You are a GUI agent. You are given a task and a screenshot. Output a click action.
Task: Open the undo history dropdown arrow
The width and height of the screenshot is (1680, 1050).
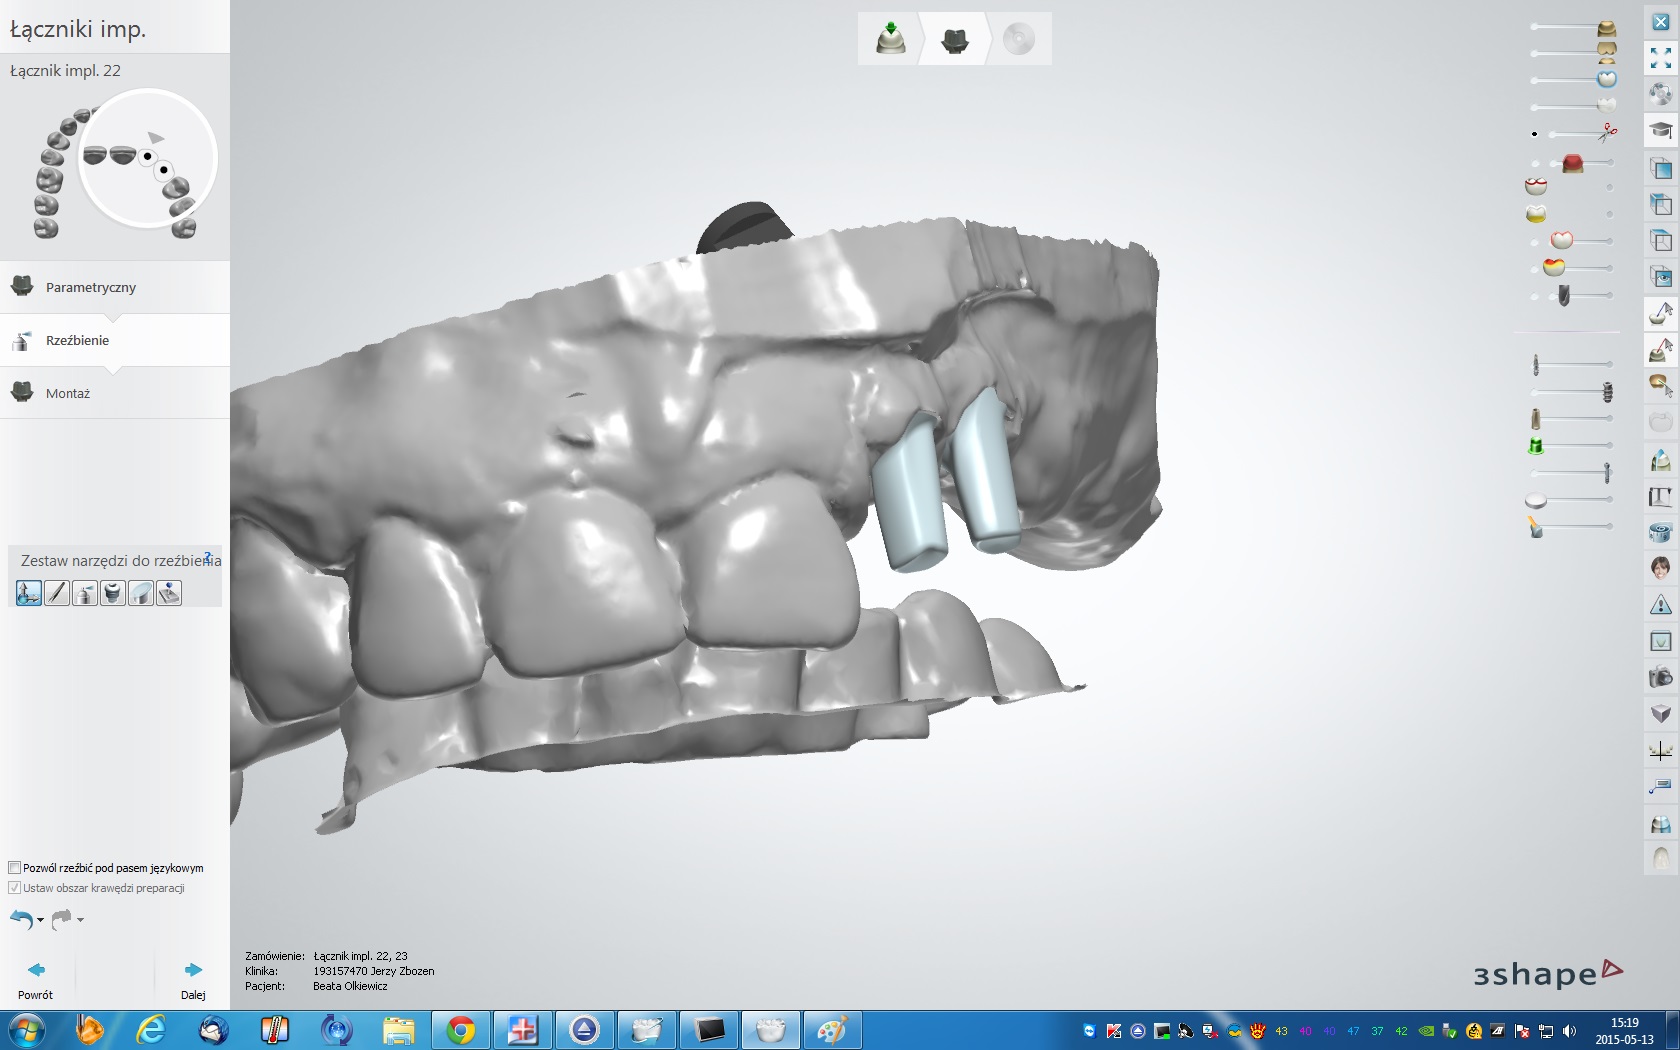(x=40, y=920)
